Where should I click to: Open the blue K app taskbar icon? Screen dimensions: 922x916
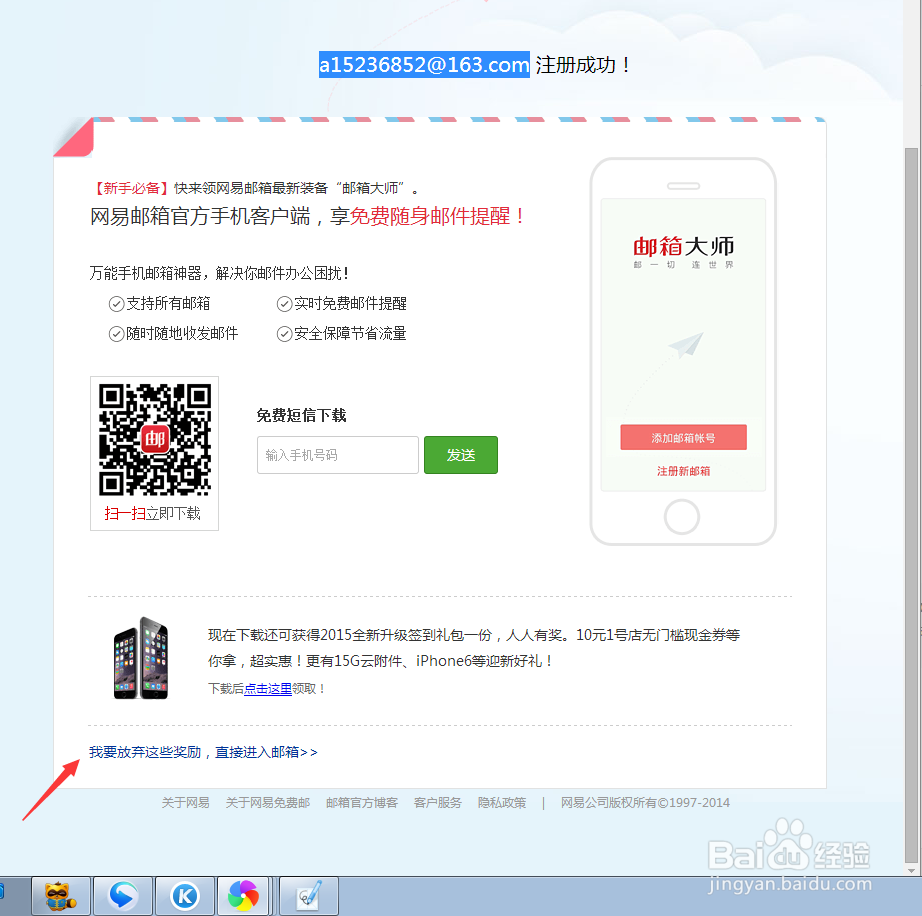(185, 896)
